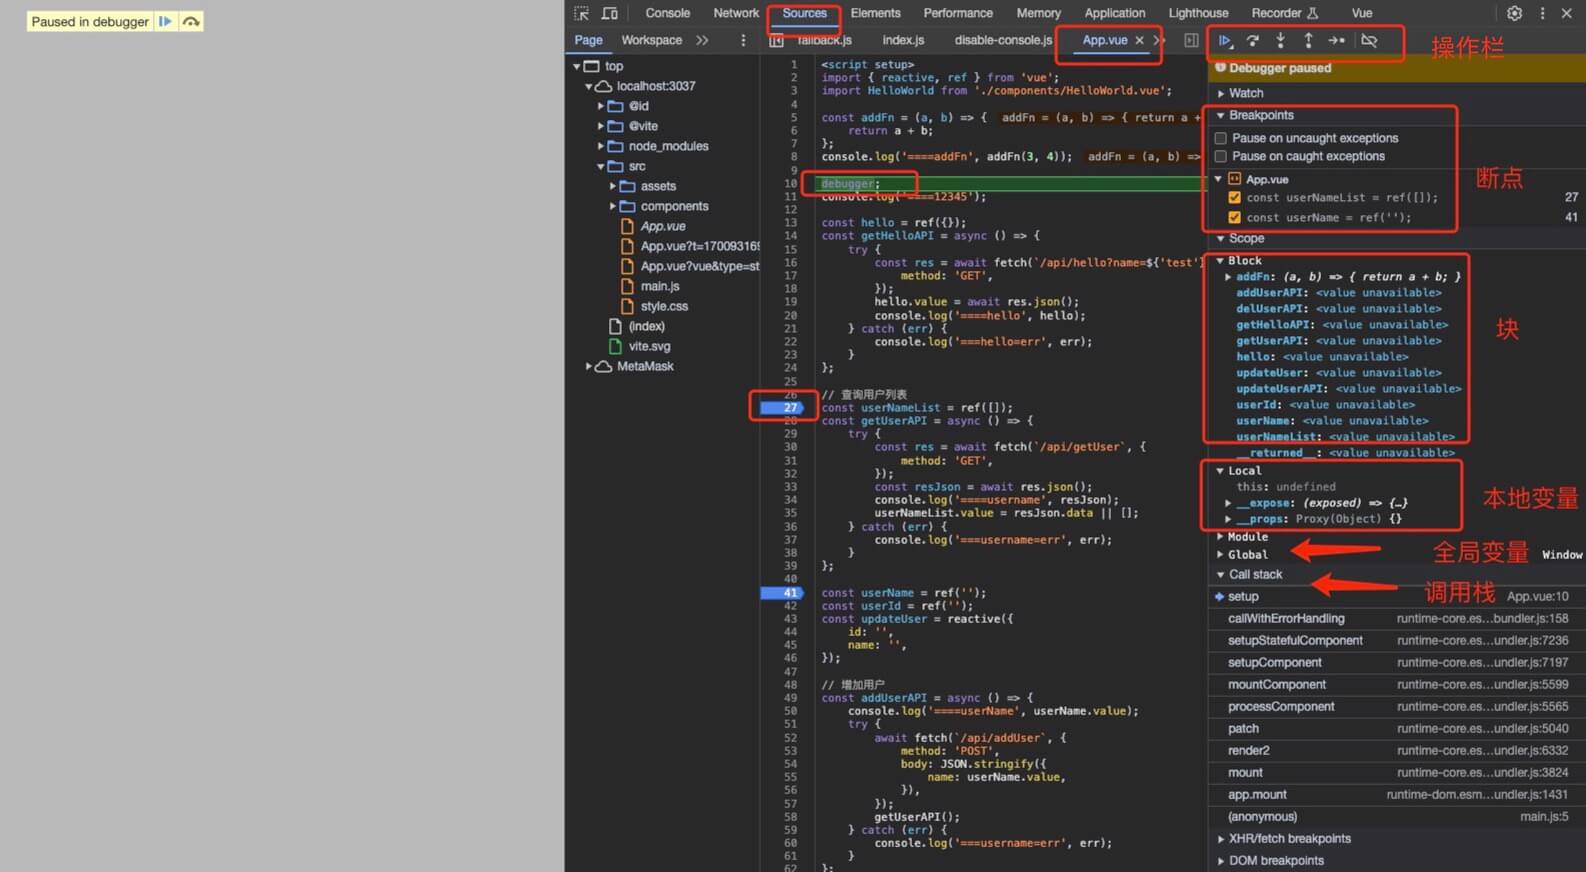The width and height of the screenshot is (1586, 872).
Task: Click the Step out of function icon
Action: (x=1308, y=41)
